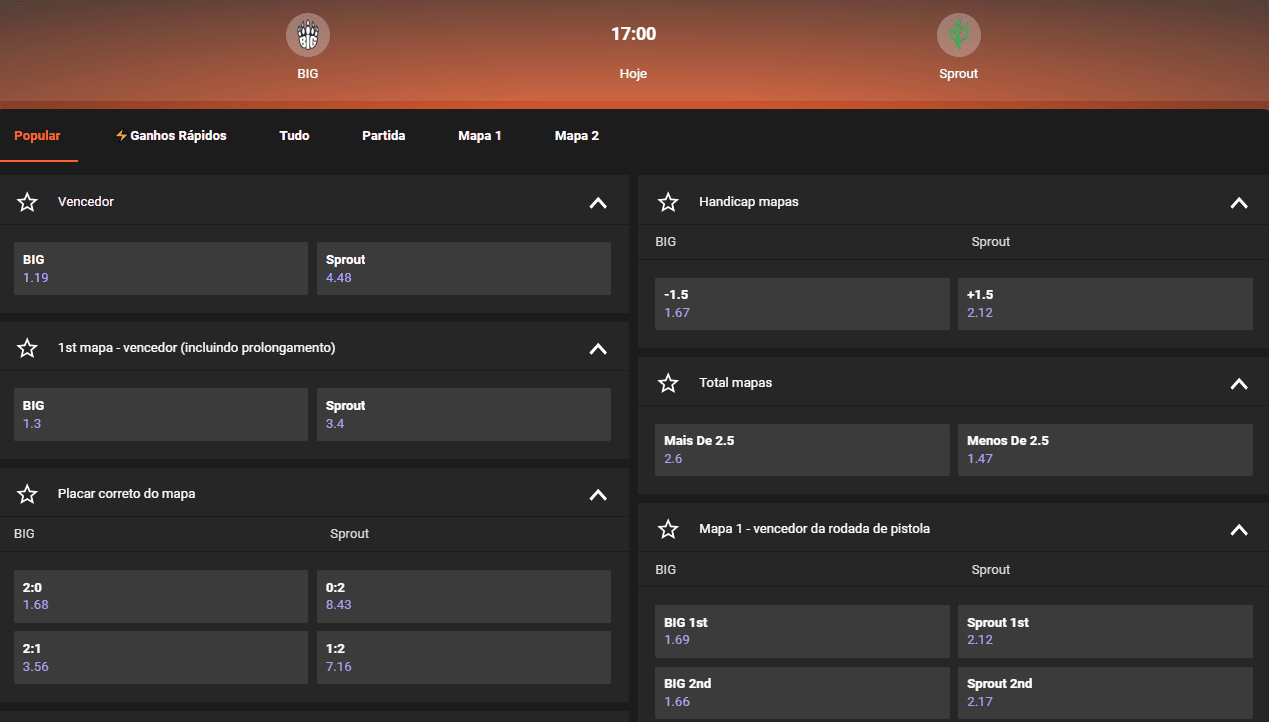Viewport: 1269px width, 722px height.
Task: Bet Mais De 2.5 total maps
Action: (802, 450)
